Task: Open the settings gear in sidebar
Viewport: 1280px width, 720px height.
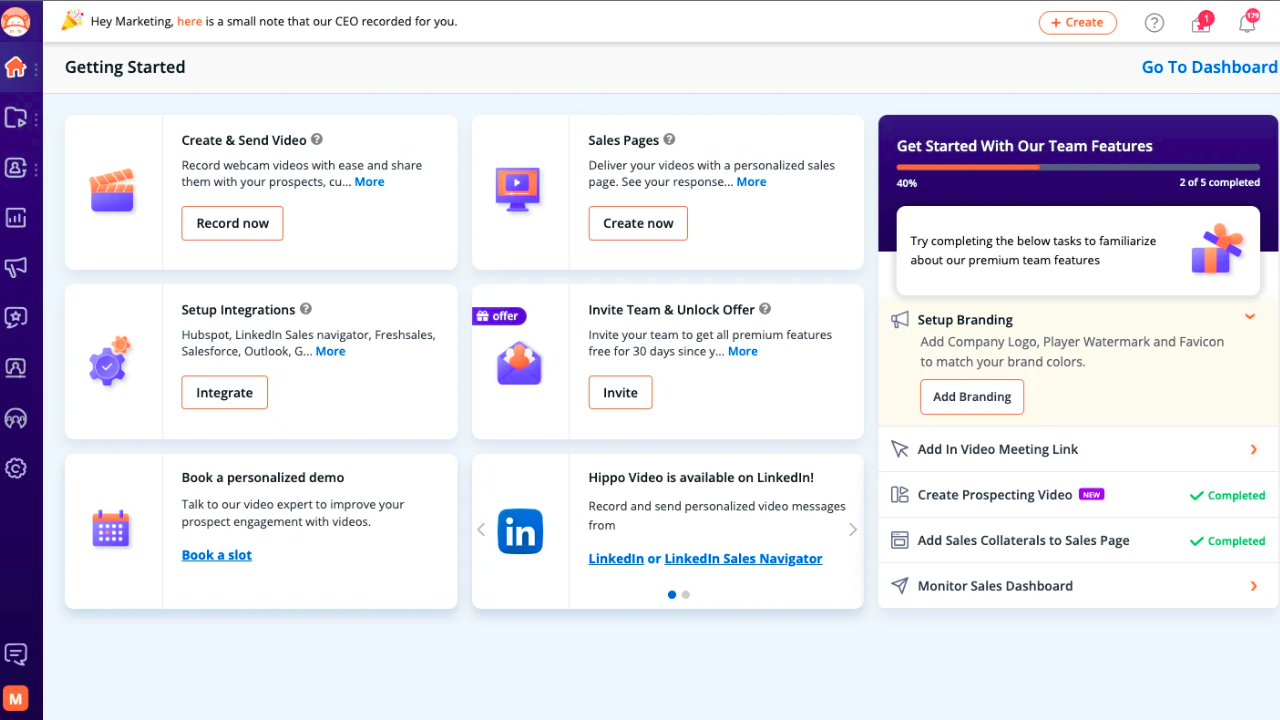Action: point(15,468)
